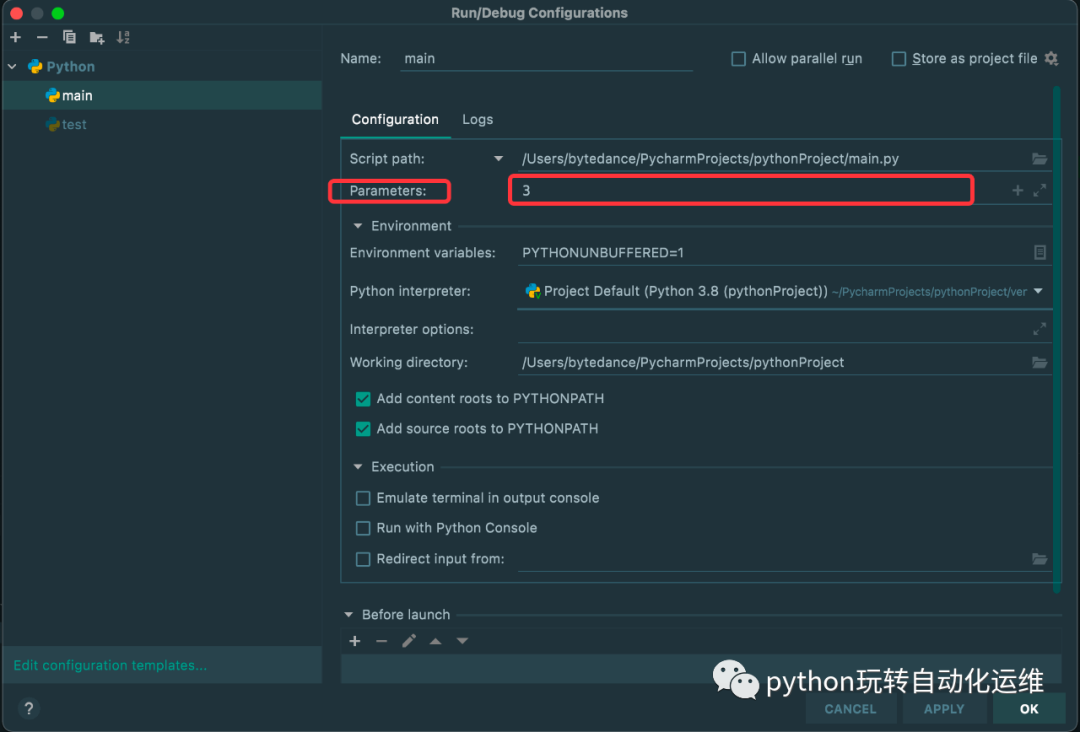The height and width of the screenshot is (732, 1080).
Task: Enable Run with Python Console
Action: [x=363, y=528]
